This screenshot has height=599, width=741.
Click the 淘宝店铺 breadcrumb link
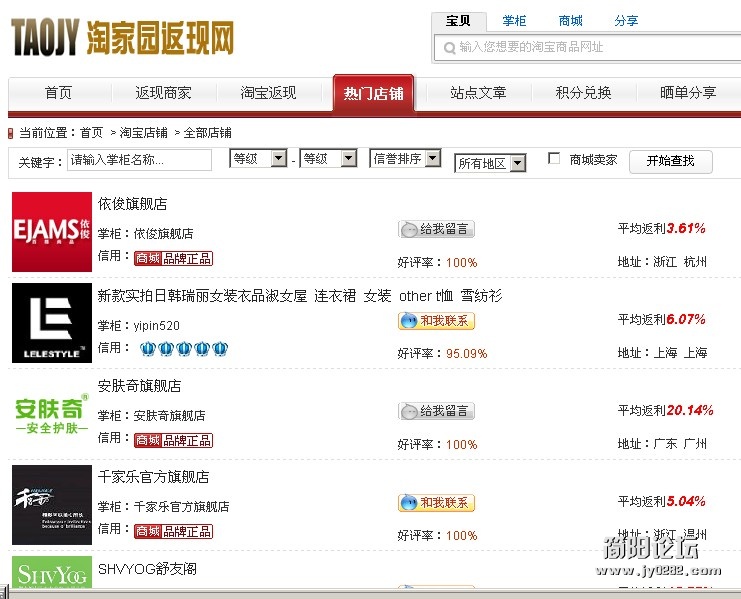click(144, 133)
